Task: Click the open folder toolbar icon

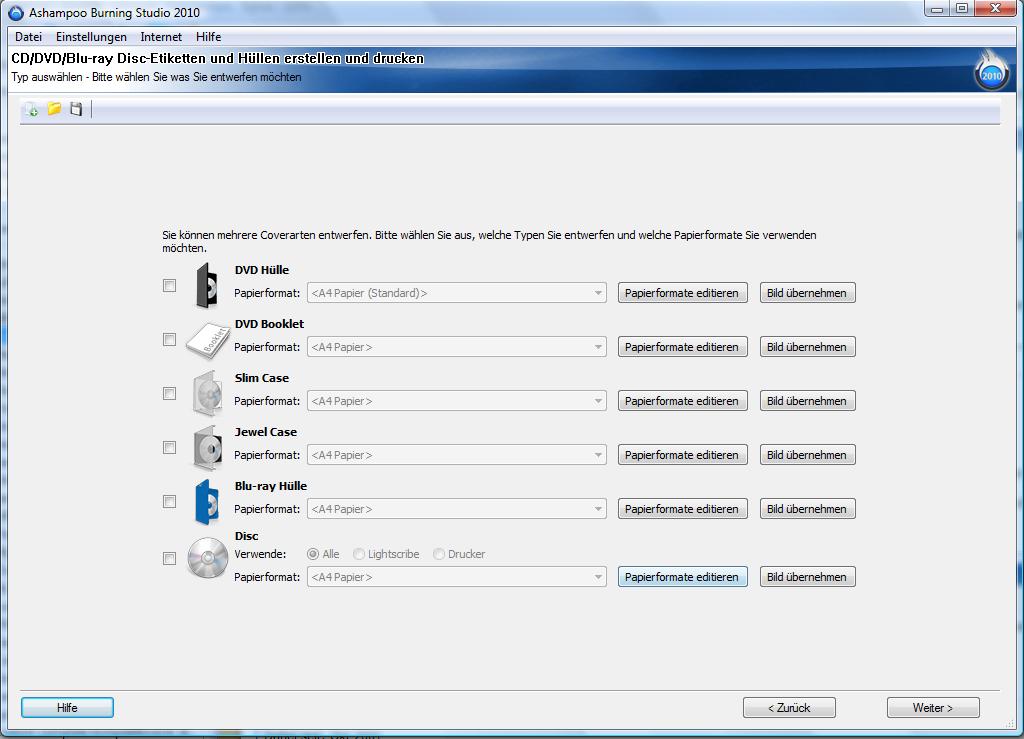Action: [x=54, y=108]
